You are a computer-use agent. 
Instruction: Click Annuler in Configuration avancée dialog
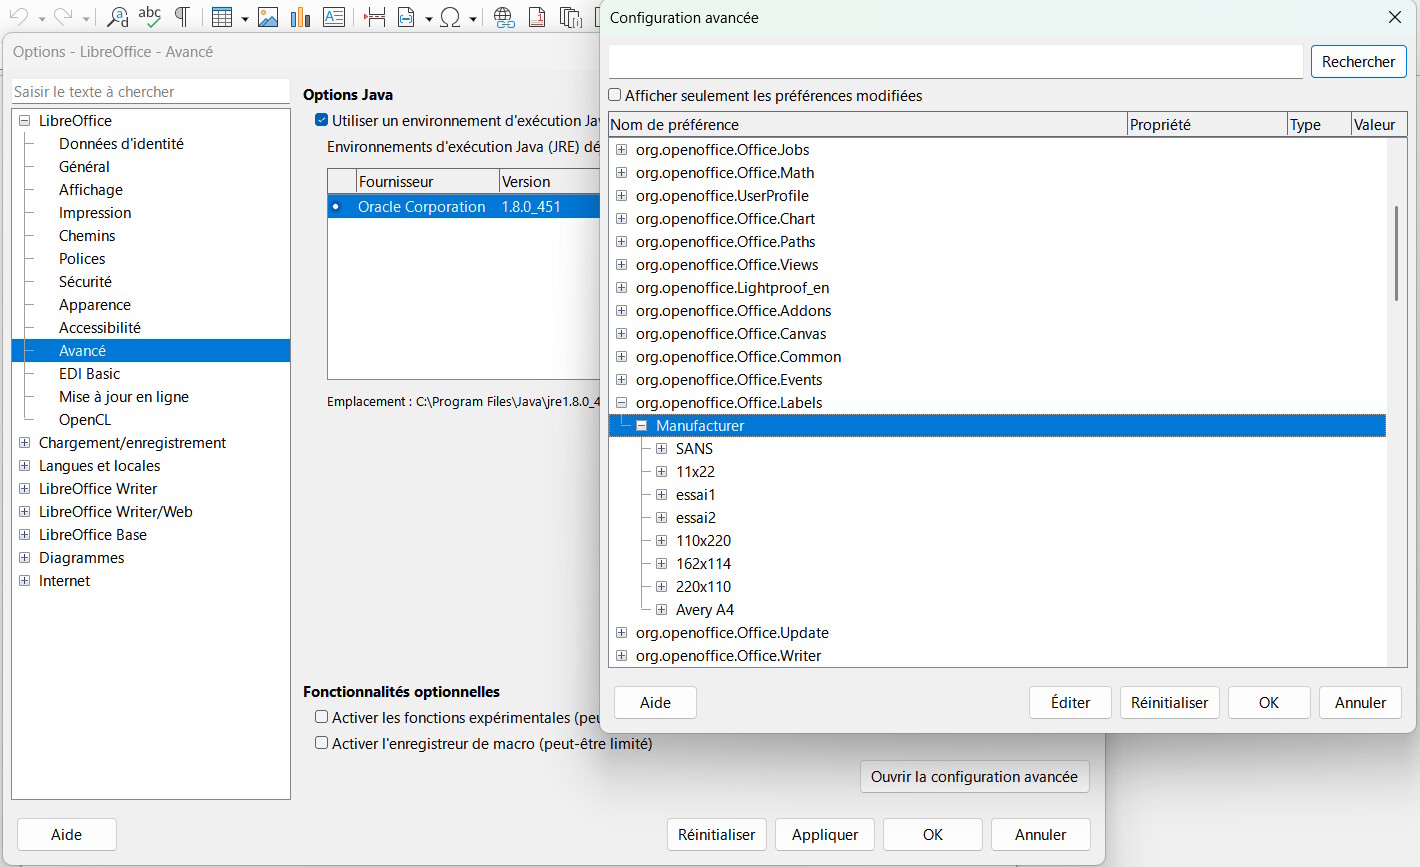[1360, 702]
